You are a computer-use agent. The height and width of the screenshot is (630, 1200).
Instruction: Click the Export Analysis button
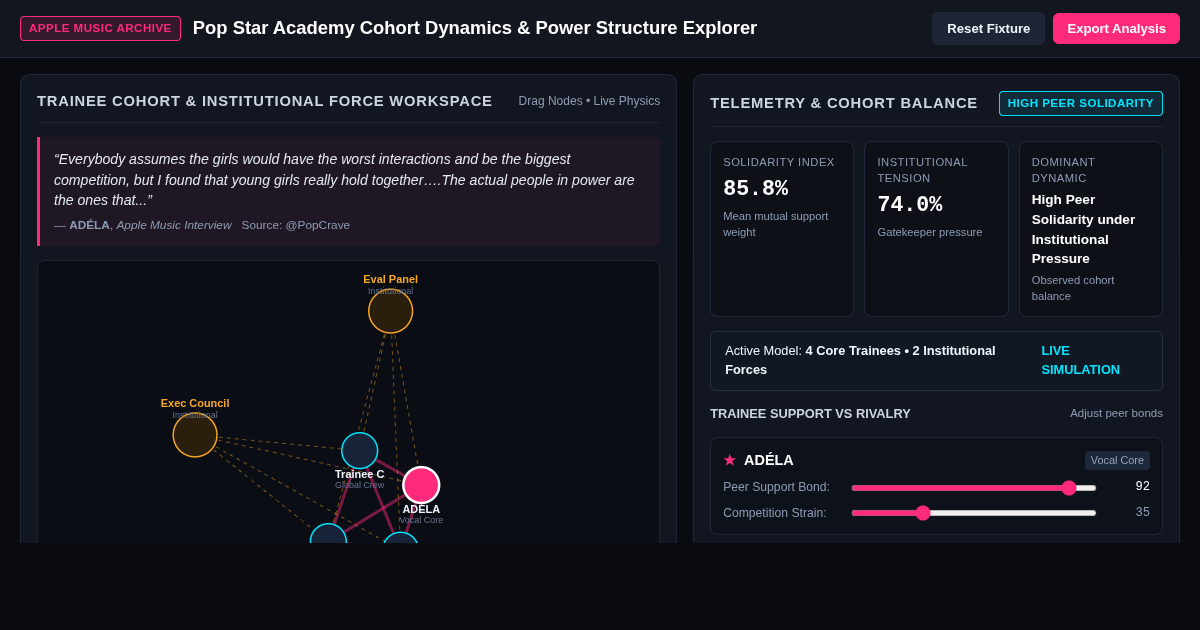tap(1116, 28)
